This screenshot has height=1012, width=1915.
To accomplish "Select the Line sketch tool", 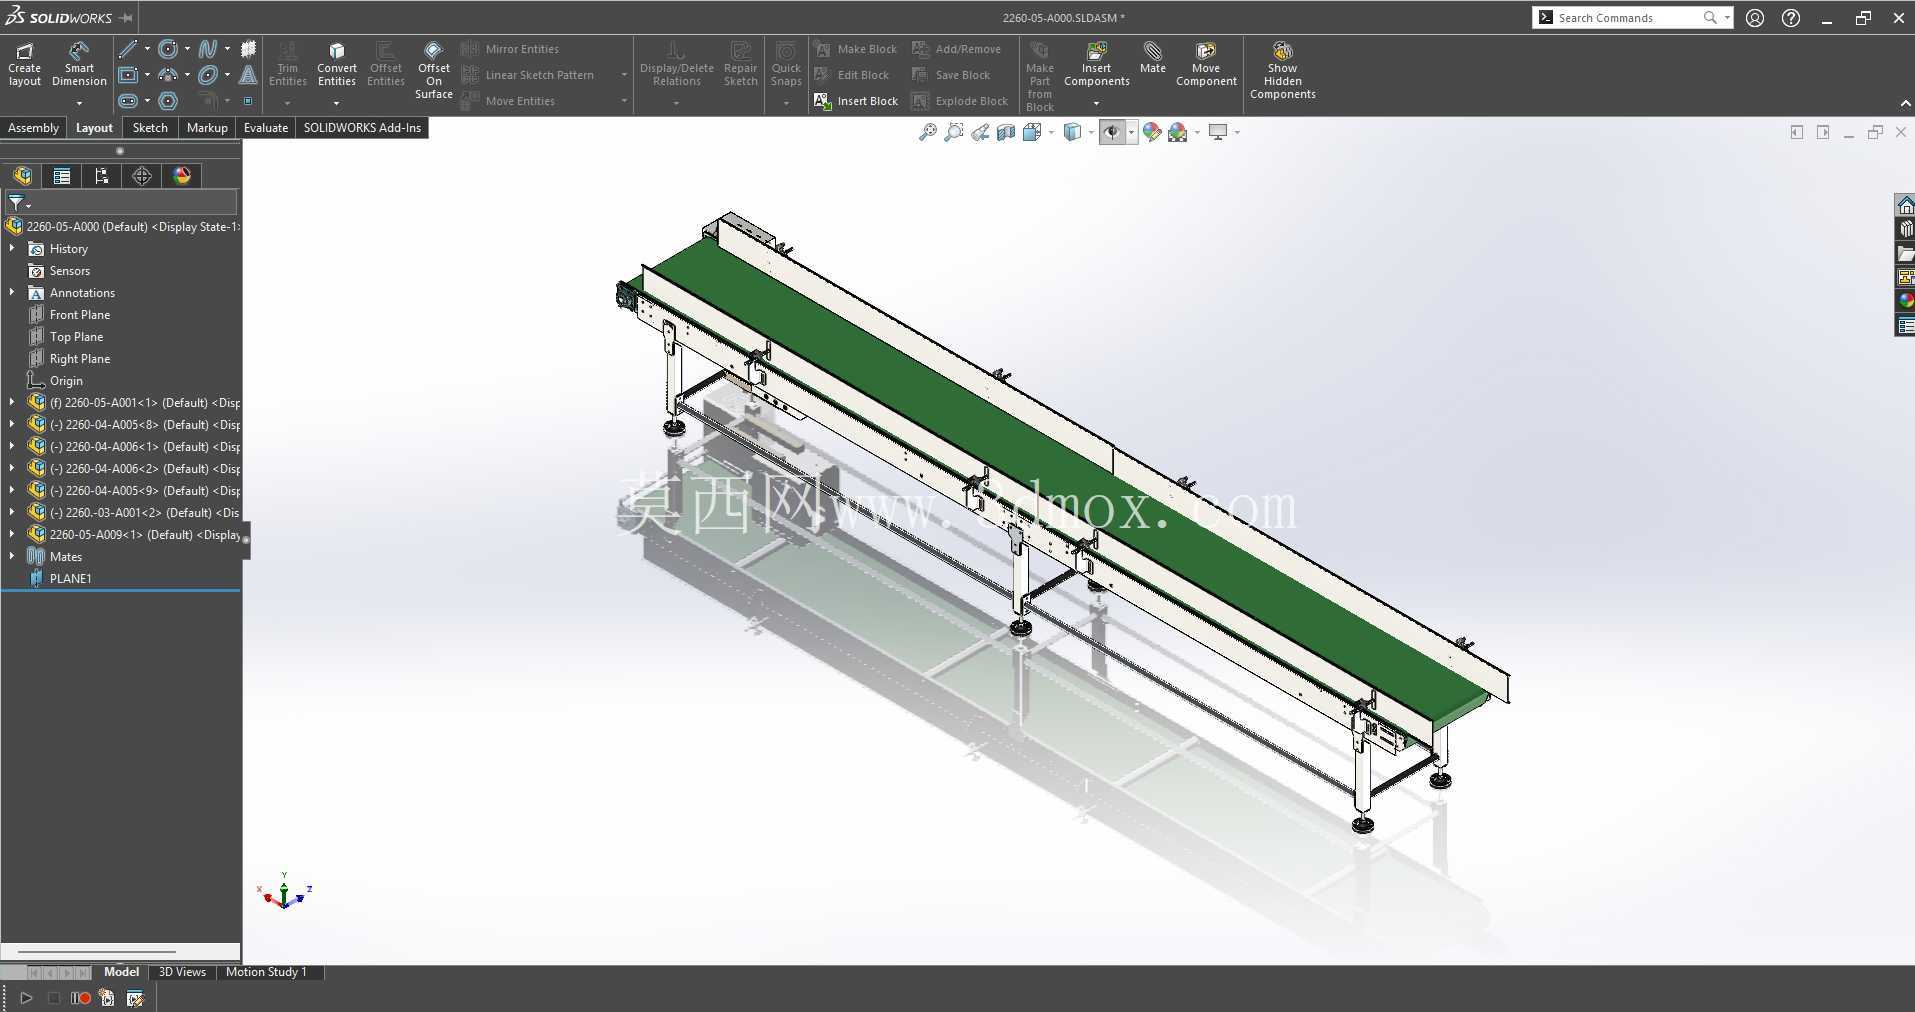I will coord(128,49).
